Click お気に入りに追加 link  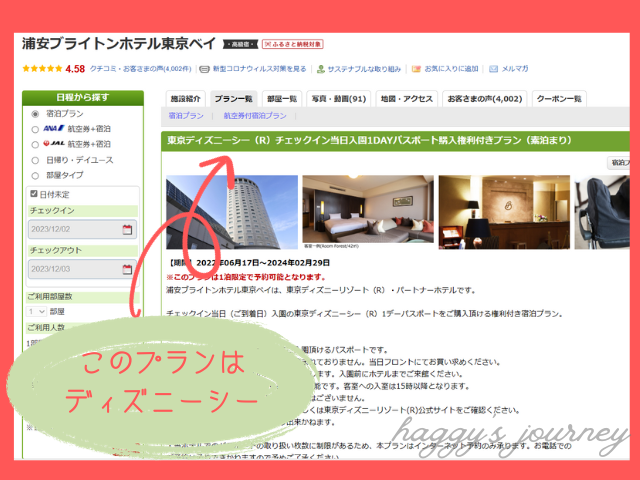coord(451,69)
